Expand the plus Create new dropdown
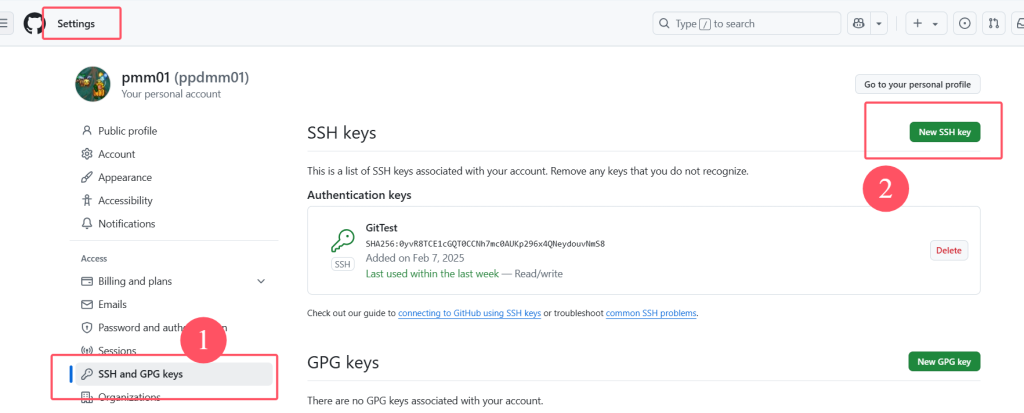The width and height of the screenshot is (1024, 413). (x=926, y=23)
